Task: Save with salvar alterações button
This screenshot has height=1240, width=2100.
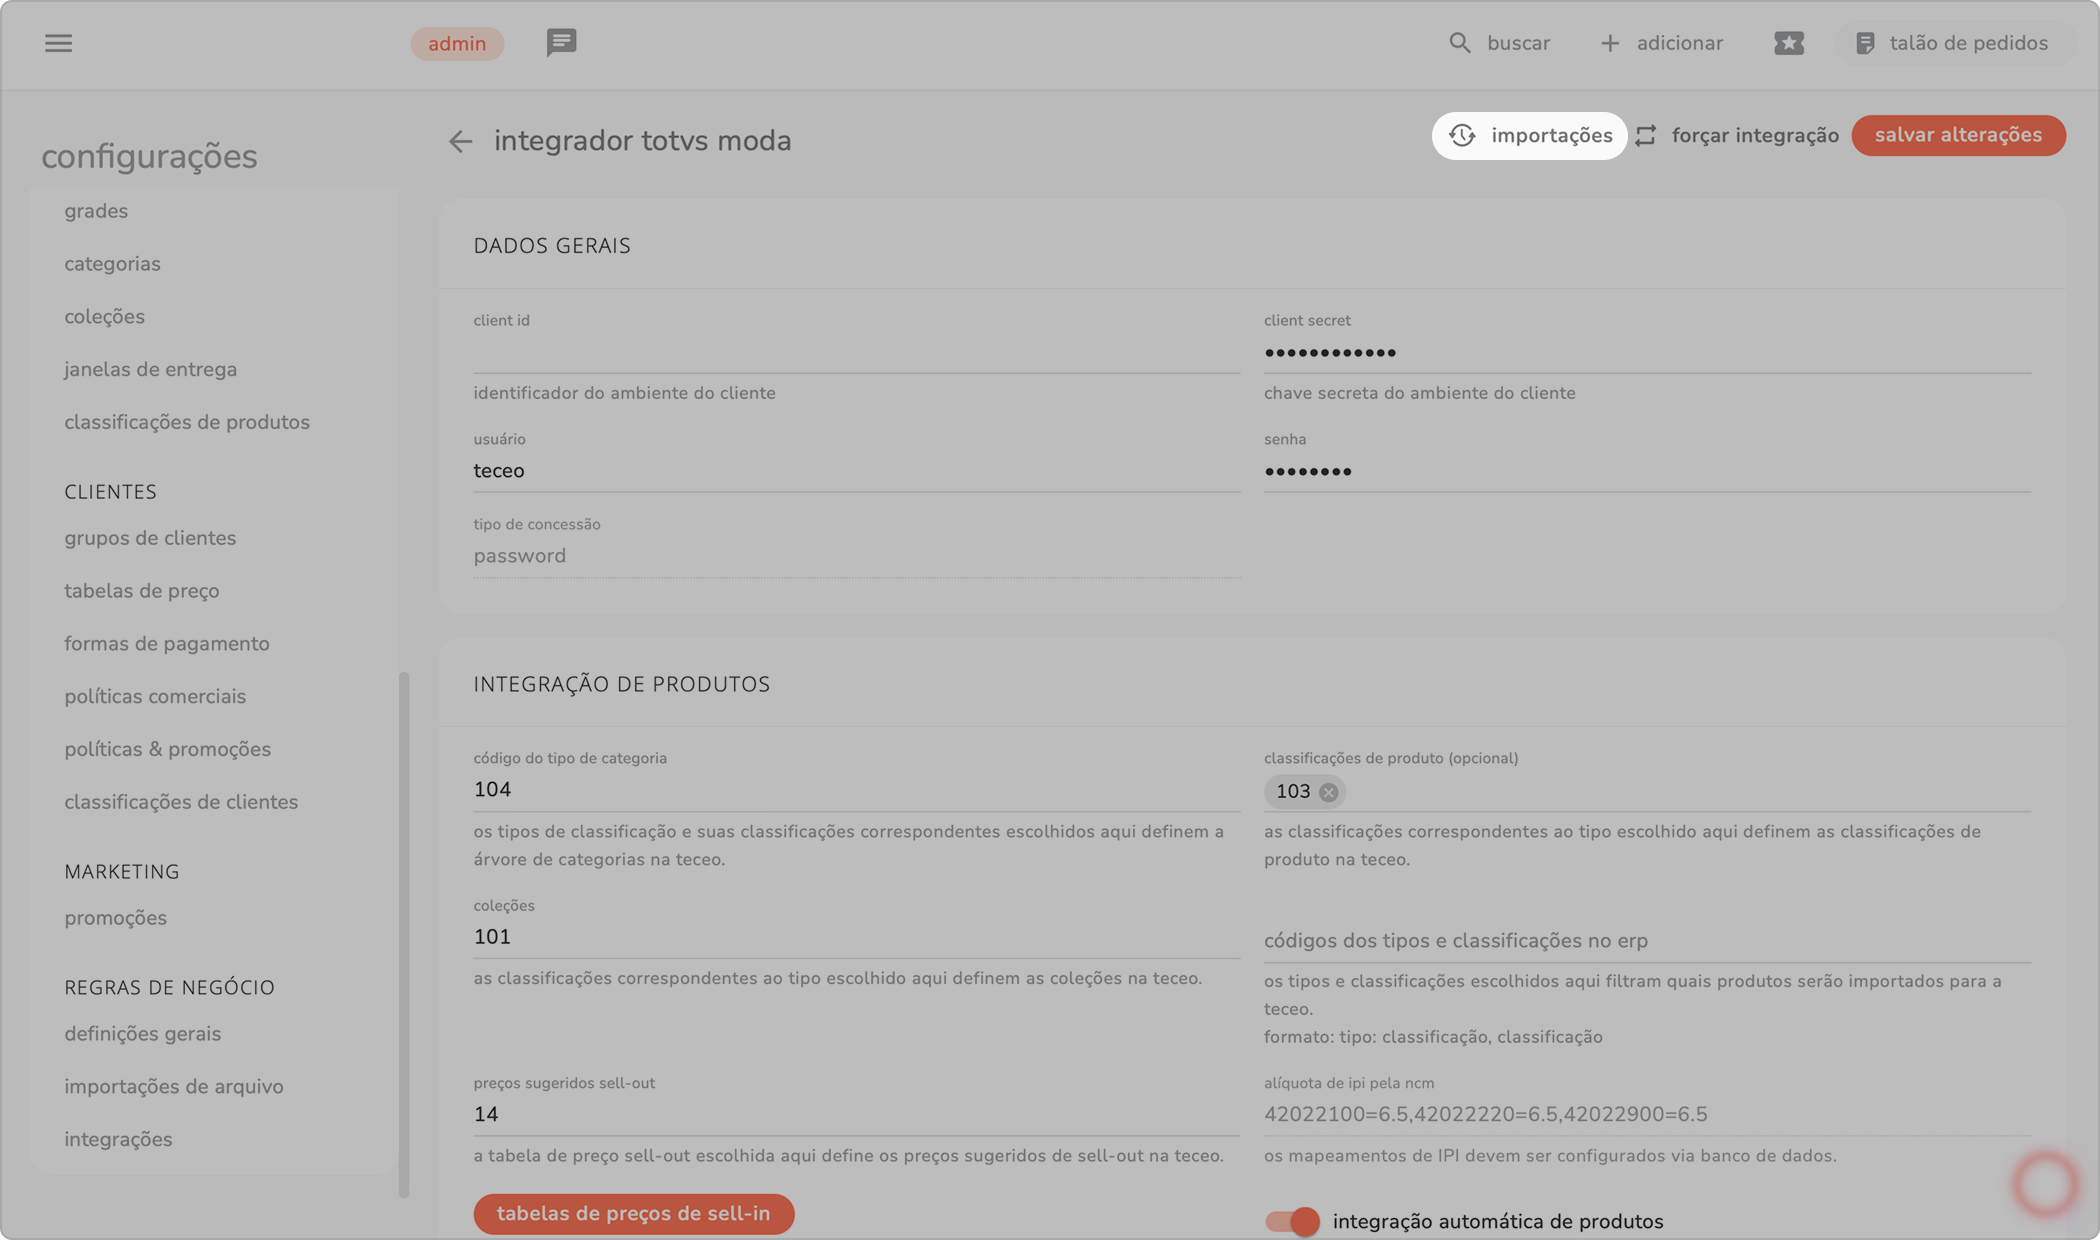Action: 1957,136
